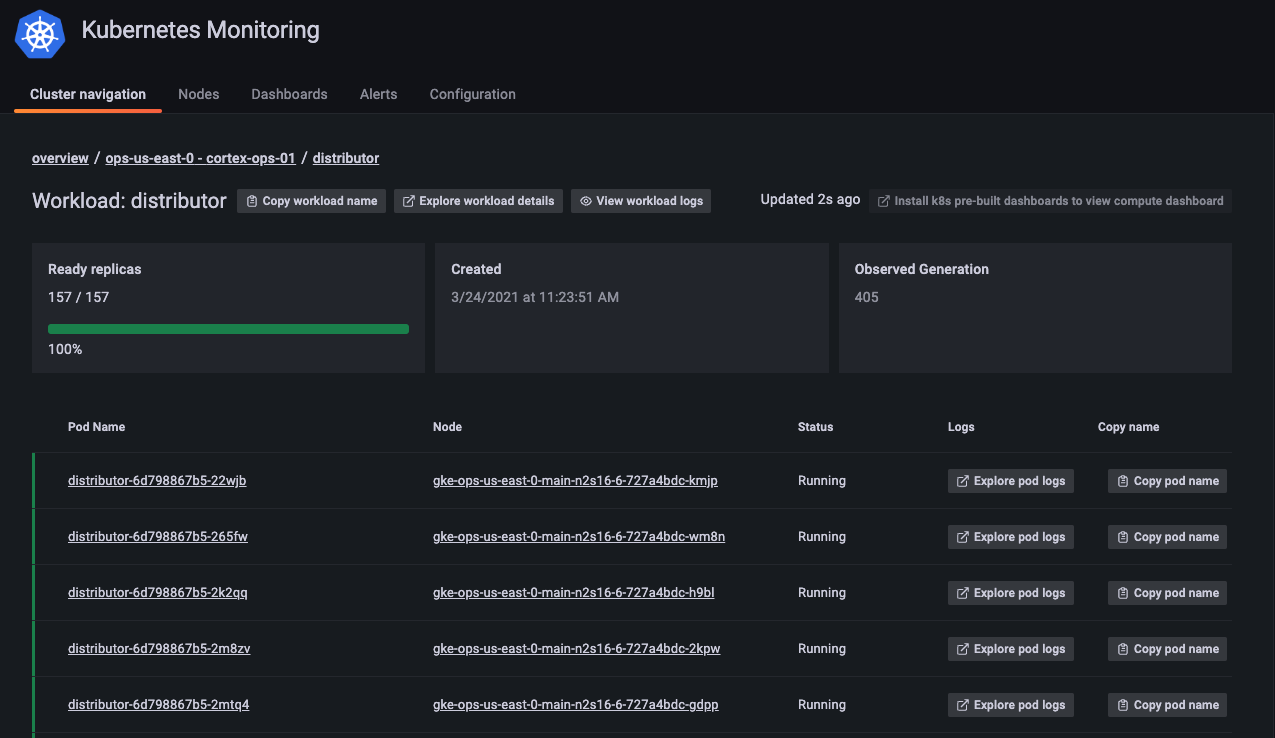Open pod distributor-6d798867b5-2m8zv
Screen dimensions: 1275x738
pos(159,649)
